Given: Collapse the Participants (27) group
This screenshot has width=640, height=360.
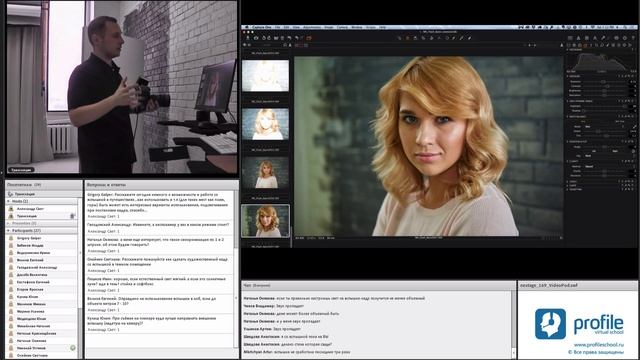Looking at the screenshot, I should (x=9, y=231).
